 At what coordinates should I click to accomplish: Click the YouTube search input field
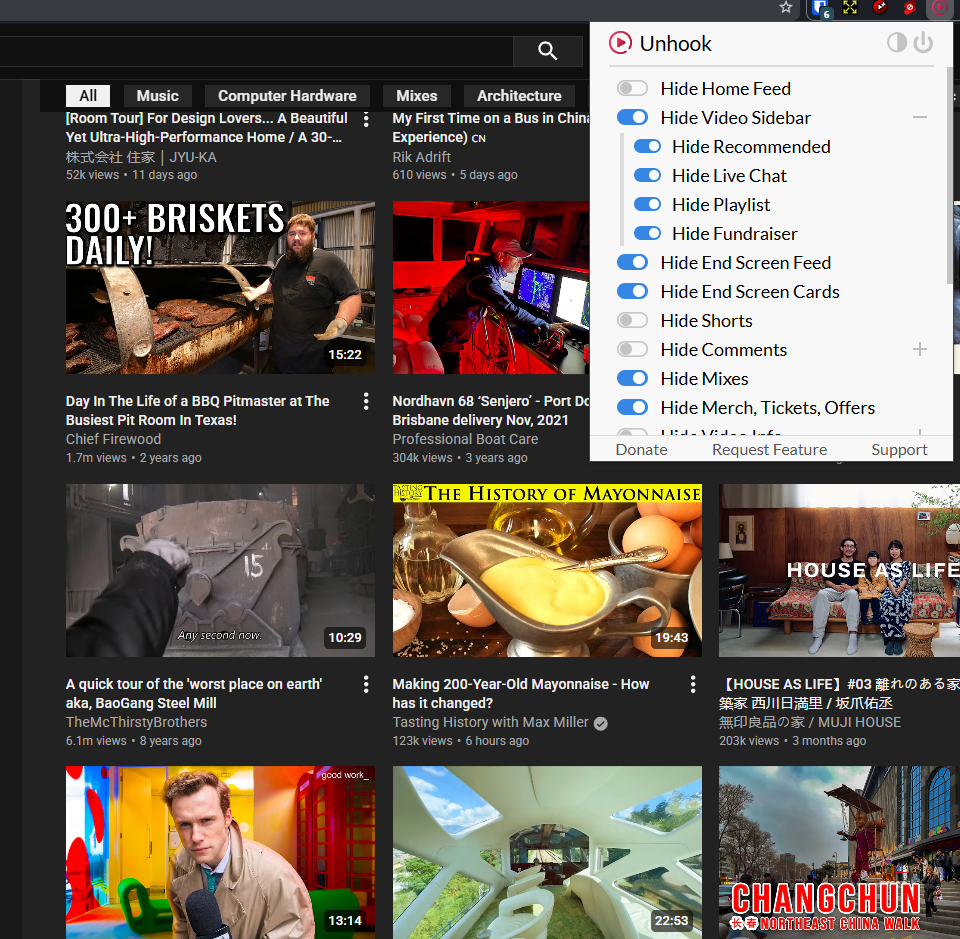coord(256,51)
